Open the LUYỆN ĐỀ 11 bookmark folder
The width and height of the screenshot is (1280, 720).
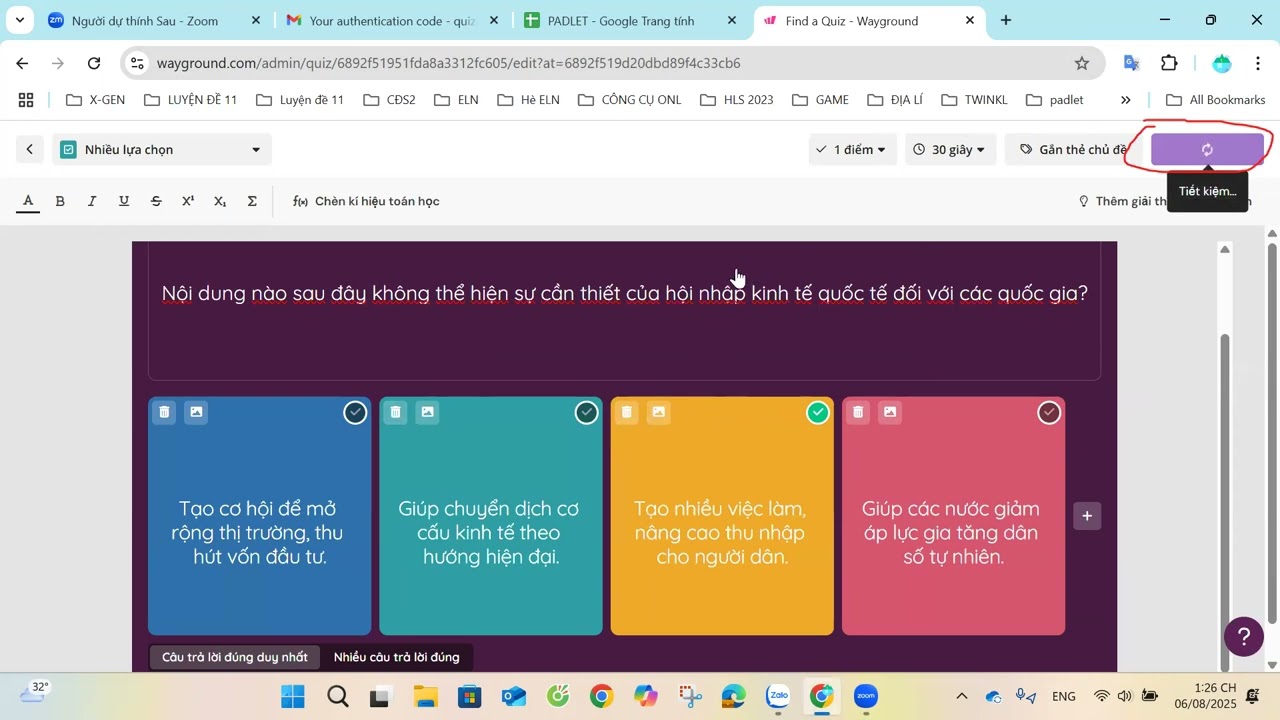point(191,100)
